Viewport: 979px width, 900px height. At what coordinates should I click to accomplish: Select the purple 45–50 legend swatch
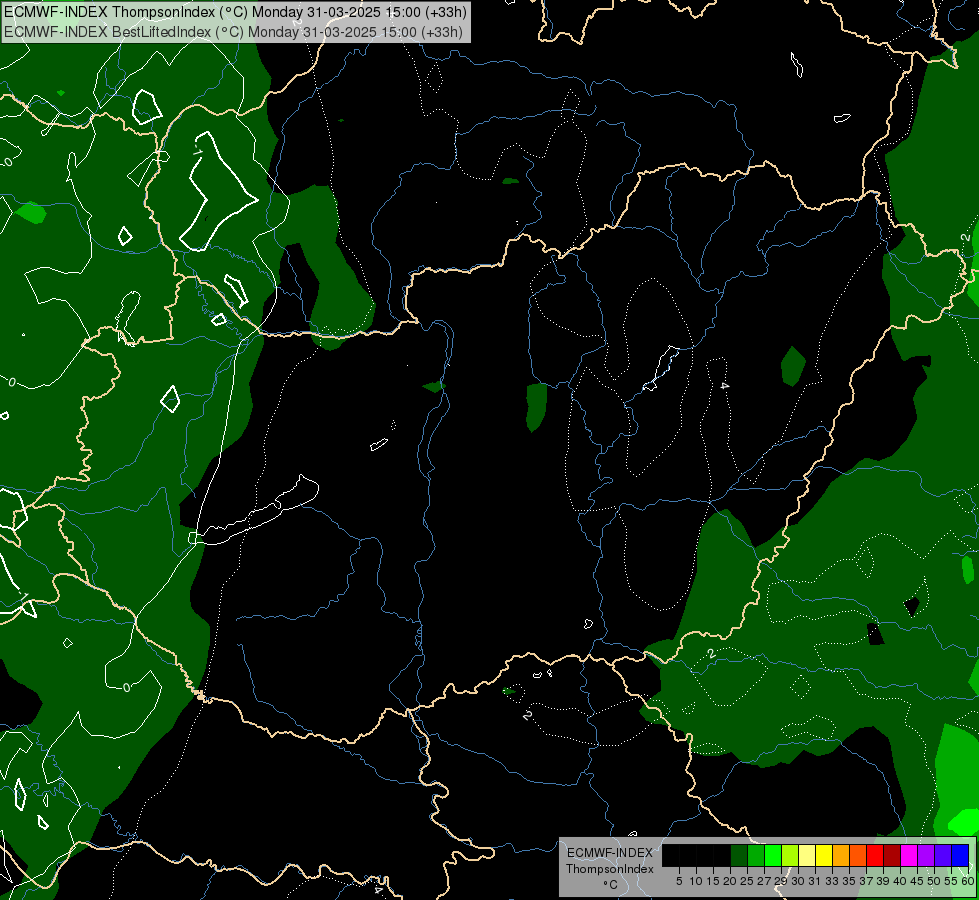(926, 855)
